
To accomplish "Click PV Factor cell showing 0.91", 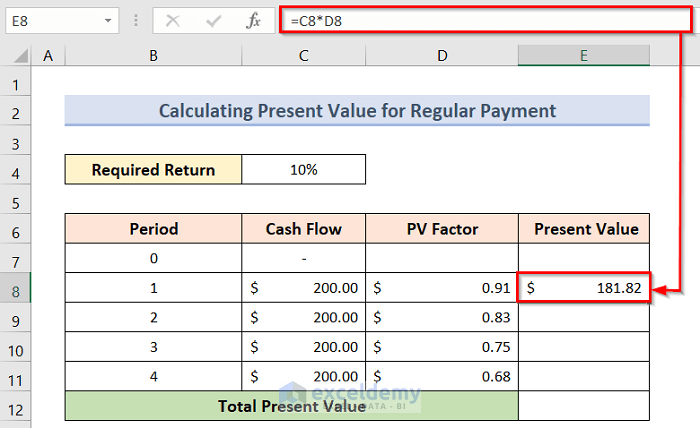I will point(442,288).
